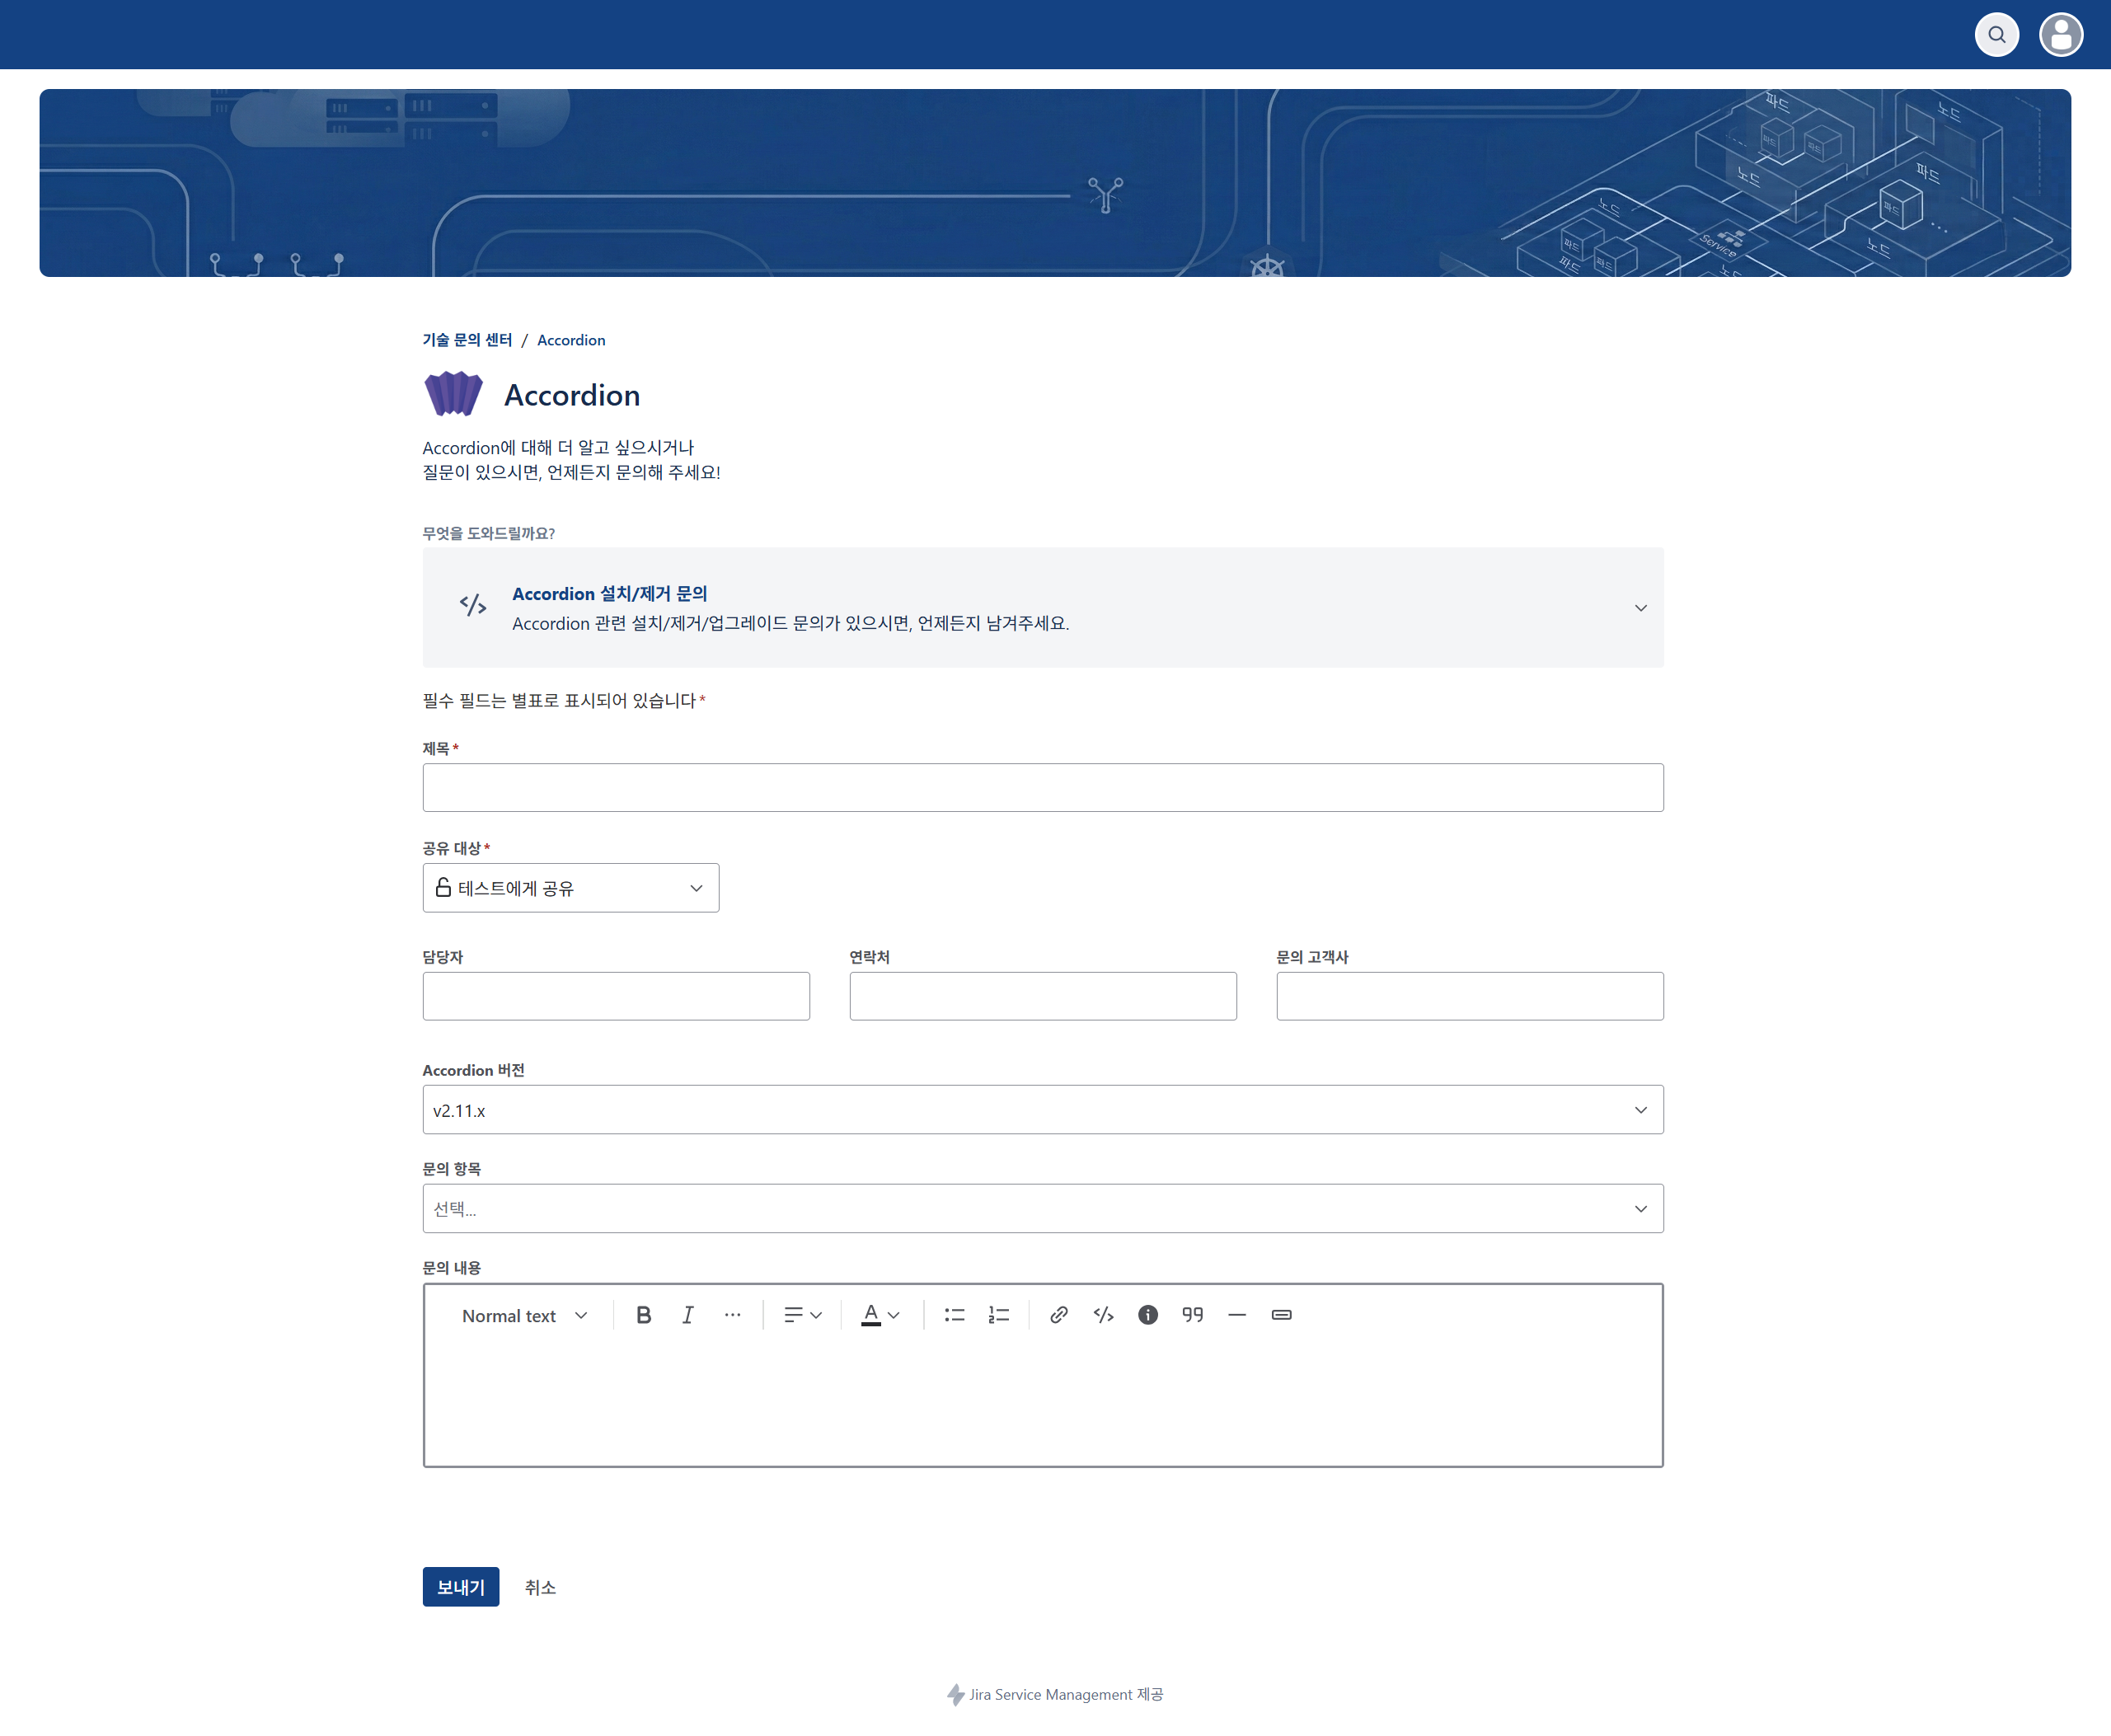This screenshot has height=1736, width=2111.
Task: Toggle italic formatting in editor
Action: pos(688,1315)
